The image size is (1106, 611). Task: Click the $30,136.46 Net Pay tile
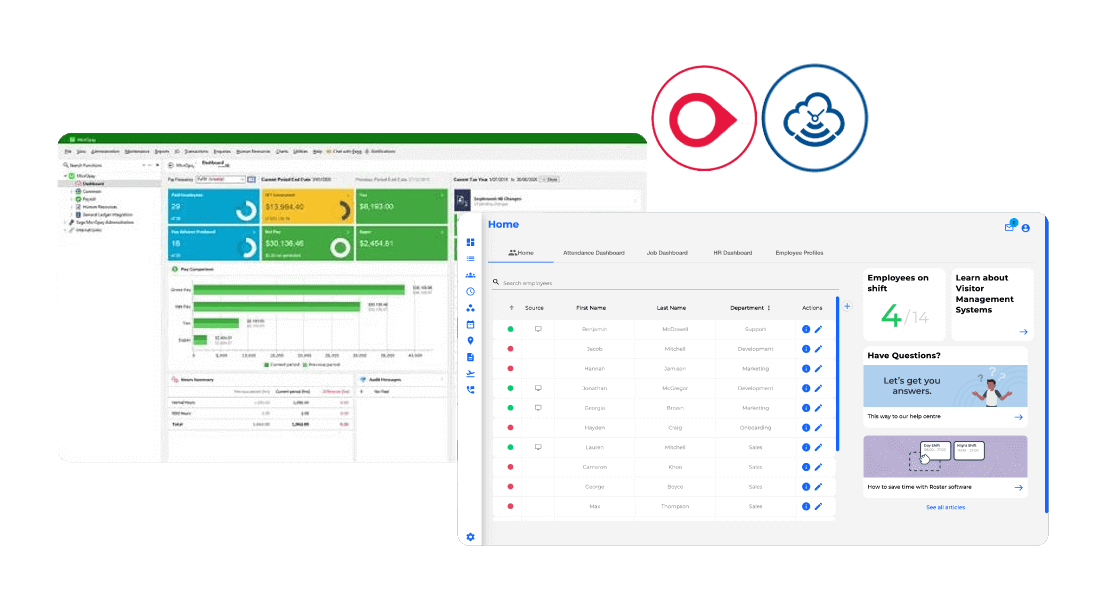point(307,243)
